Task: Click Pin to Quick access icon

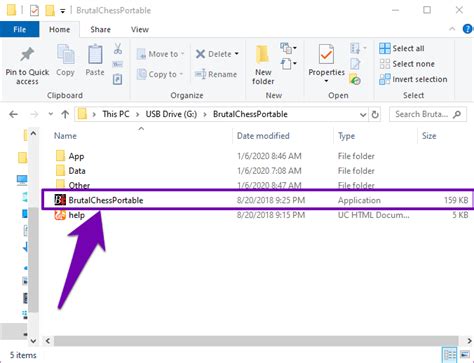Action: (27, 55)
